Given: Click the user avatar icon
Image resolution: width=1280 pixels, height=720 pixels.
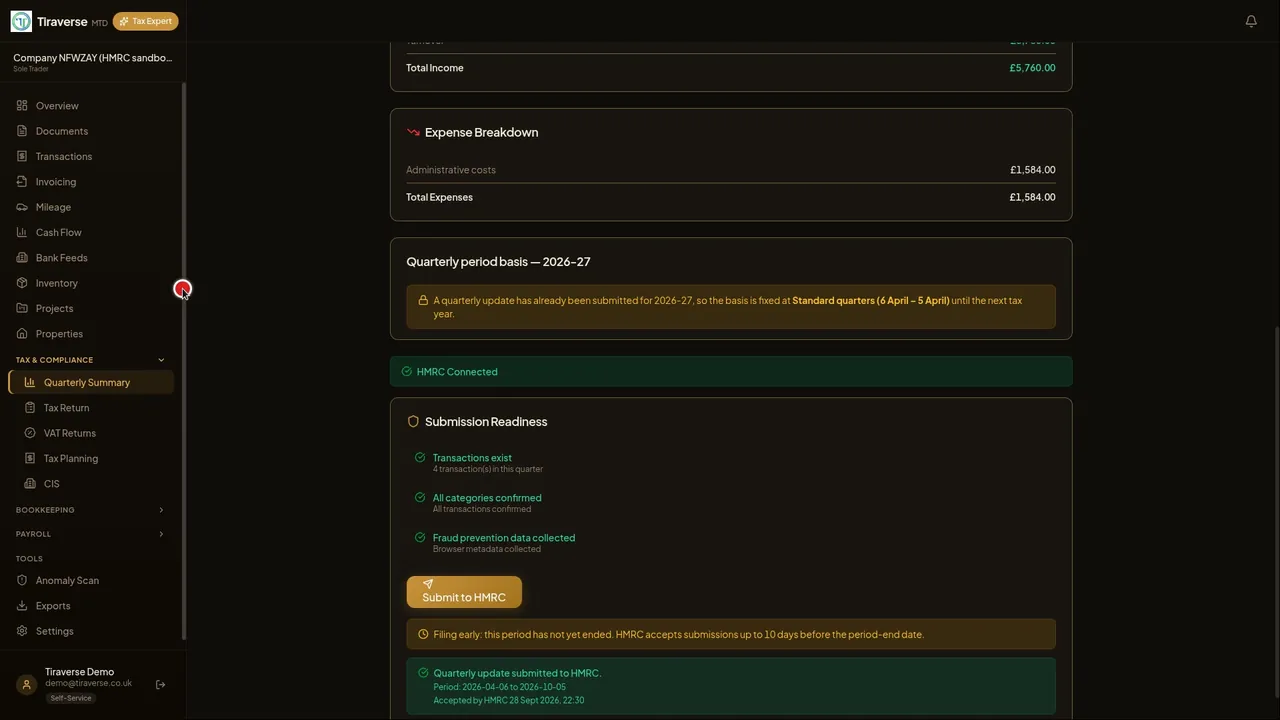Looking at the screenshot, I should [27, 685].
